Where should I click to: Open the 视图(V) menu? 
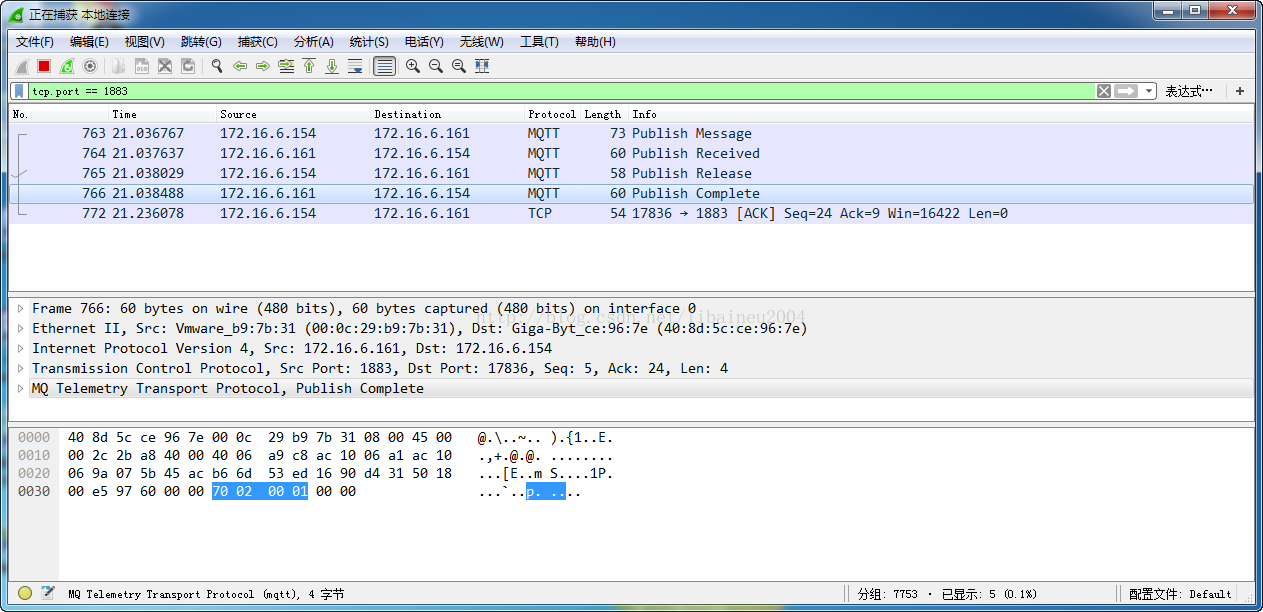coord(144,42)
